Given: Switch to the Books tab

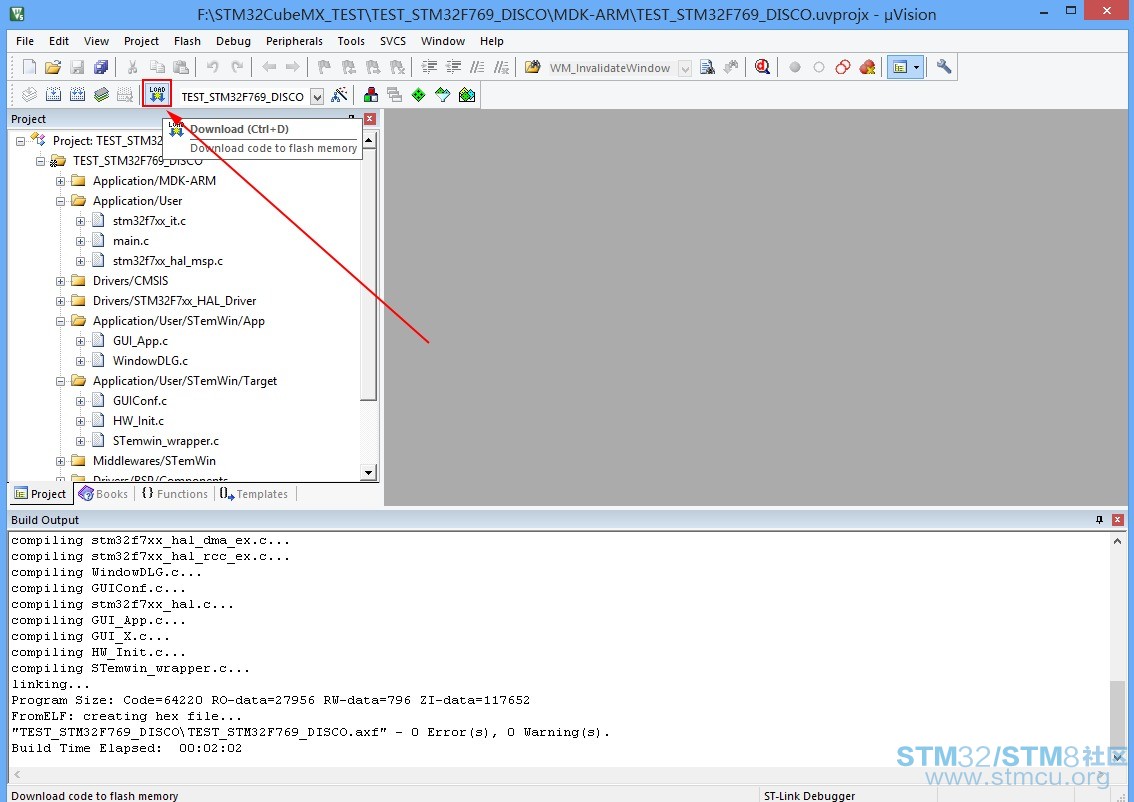Looking at the screenshot, I should [103, 494].
